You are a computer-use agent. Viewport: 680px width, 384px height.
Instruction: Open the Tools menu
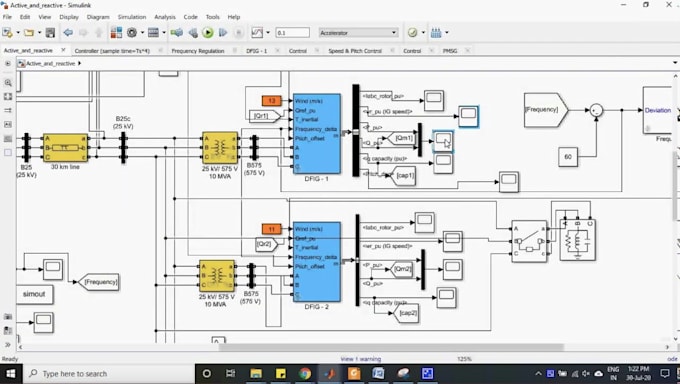click(212, 17)
